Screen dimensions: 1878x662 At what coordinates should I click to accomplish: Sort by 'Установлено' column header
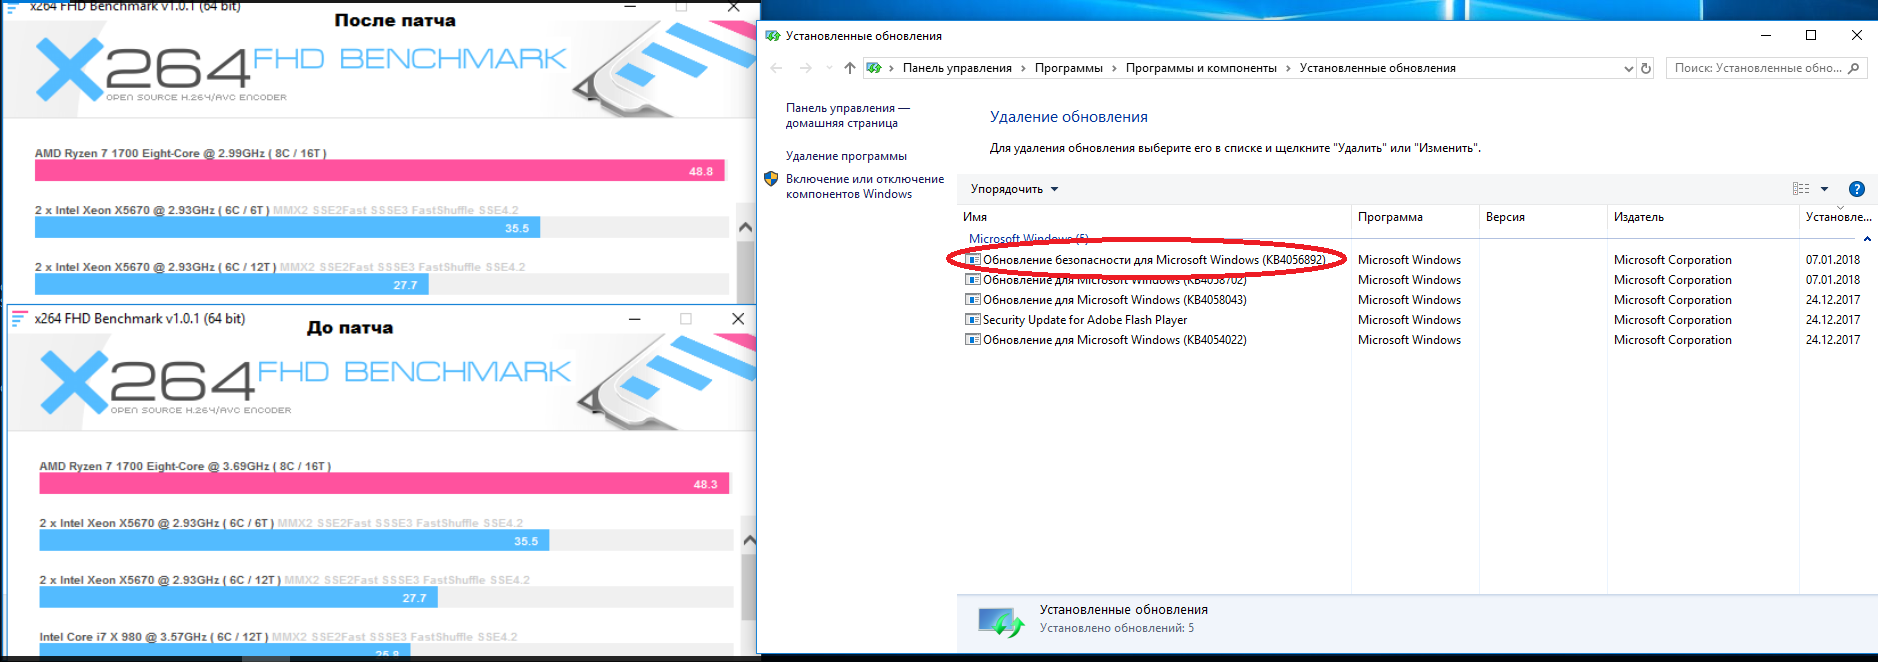pos(1838,217)
